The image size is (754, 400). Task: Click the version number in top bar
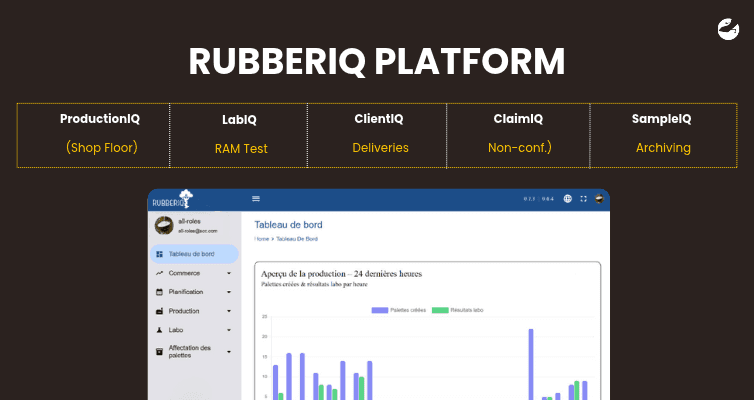539,199
